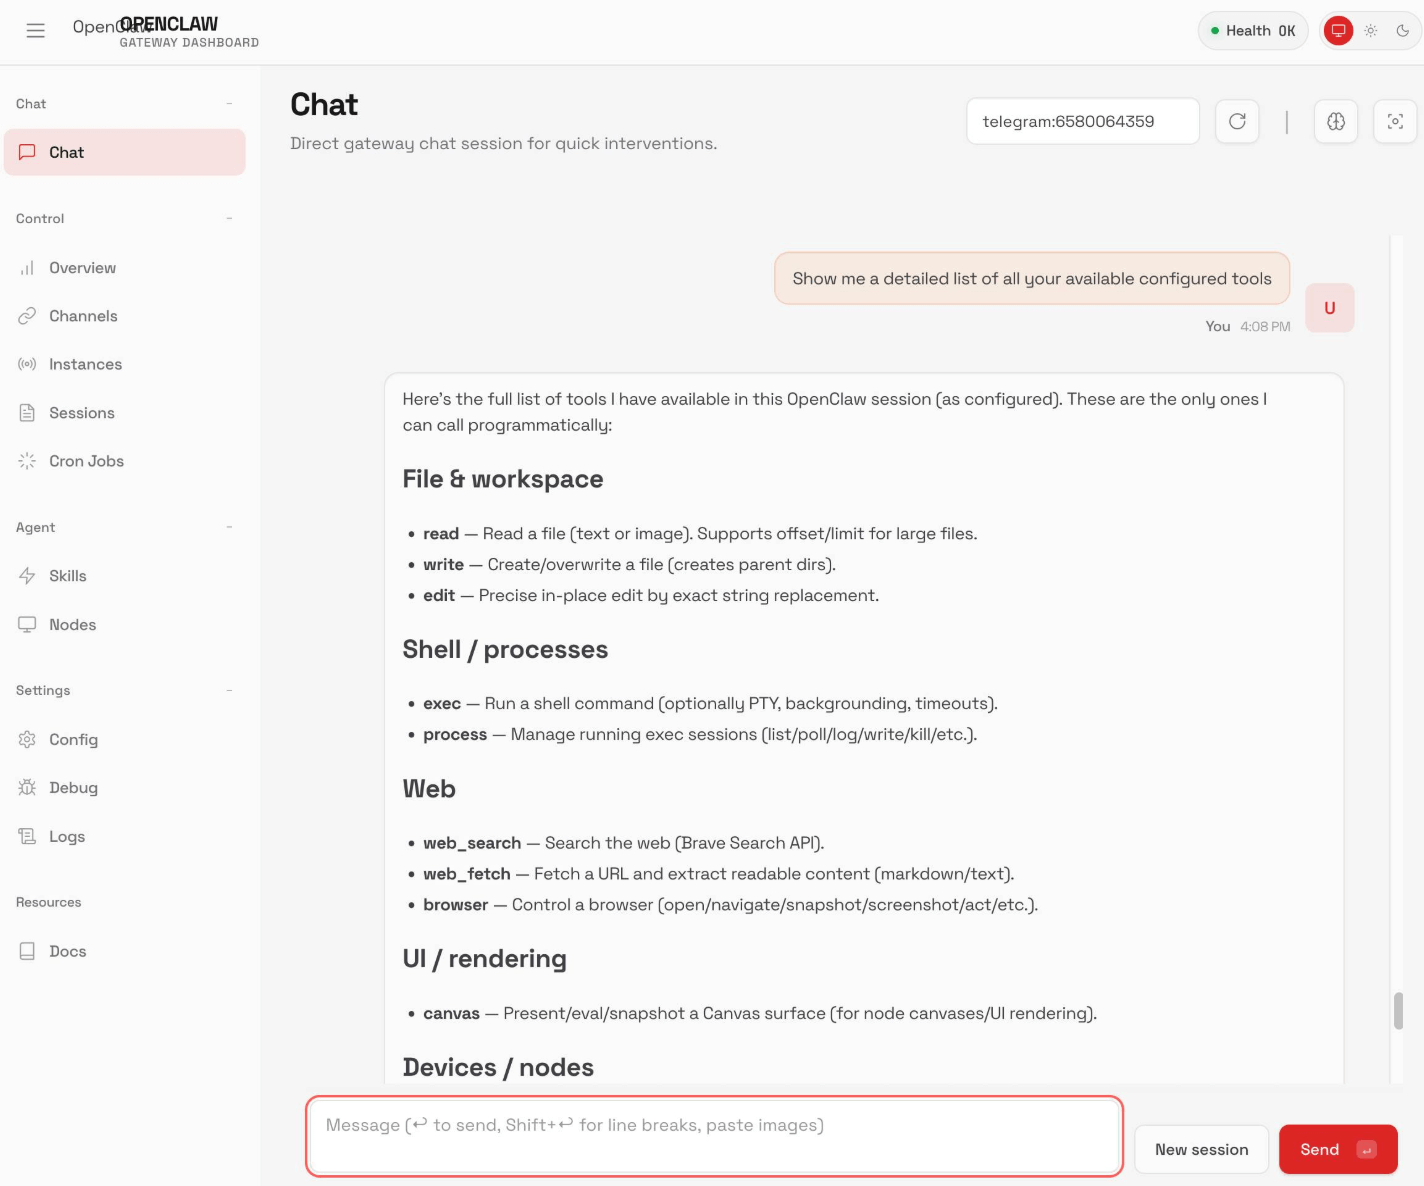Open the Nodes page

pyautogui.click(x=72, y=624)
